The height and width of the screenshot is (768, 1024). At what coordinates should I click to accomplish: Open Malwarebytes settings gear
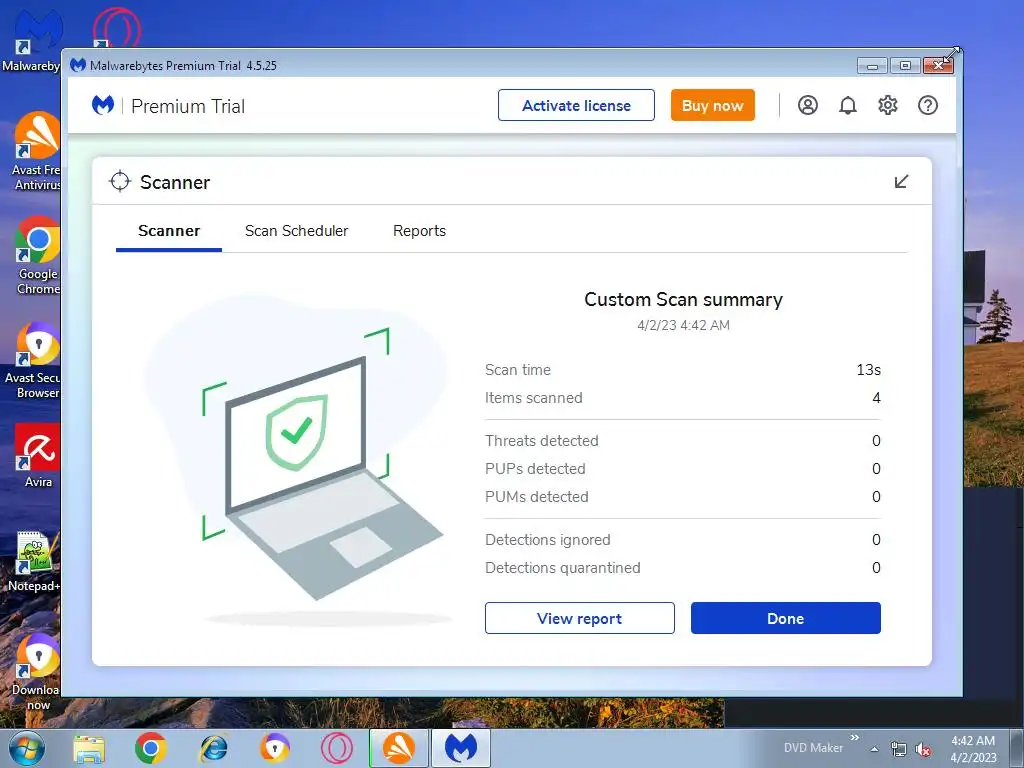pyautogui.click(x=888, y=105)
